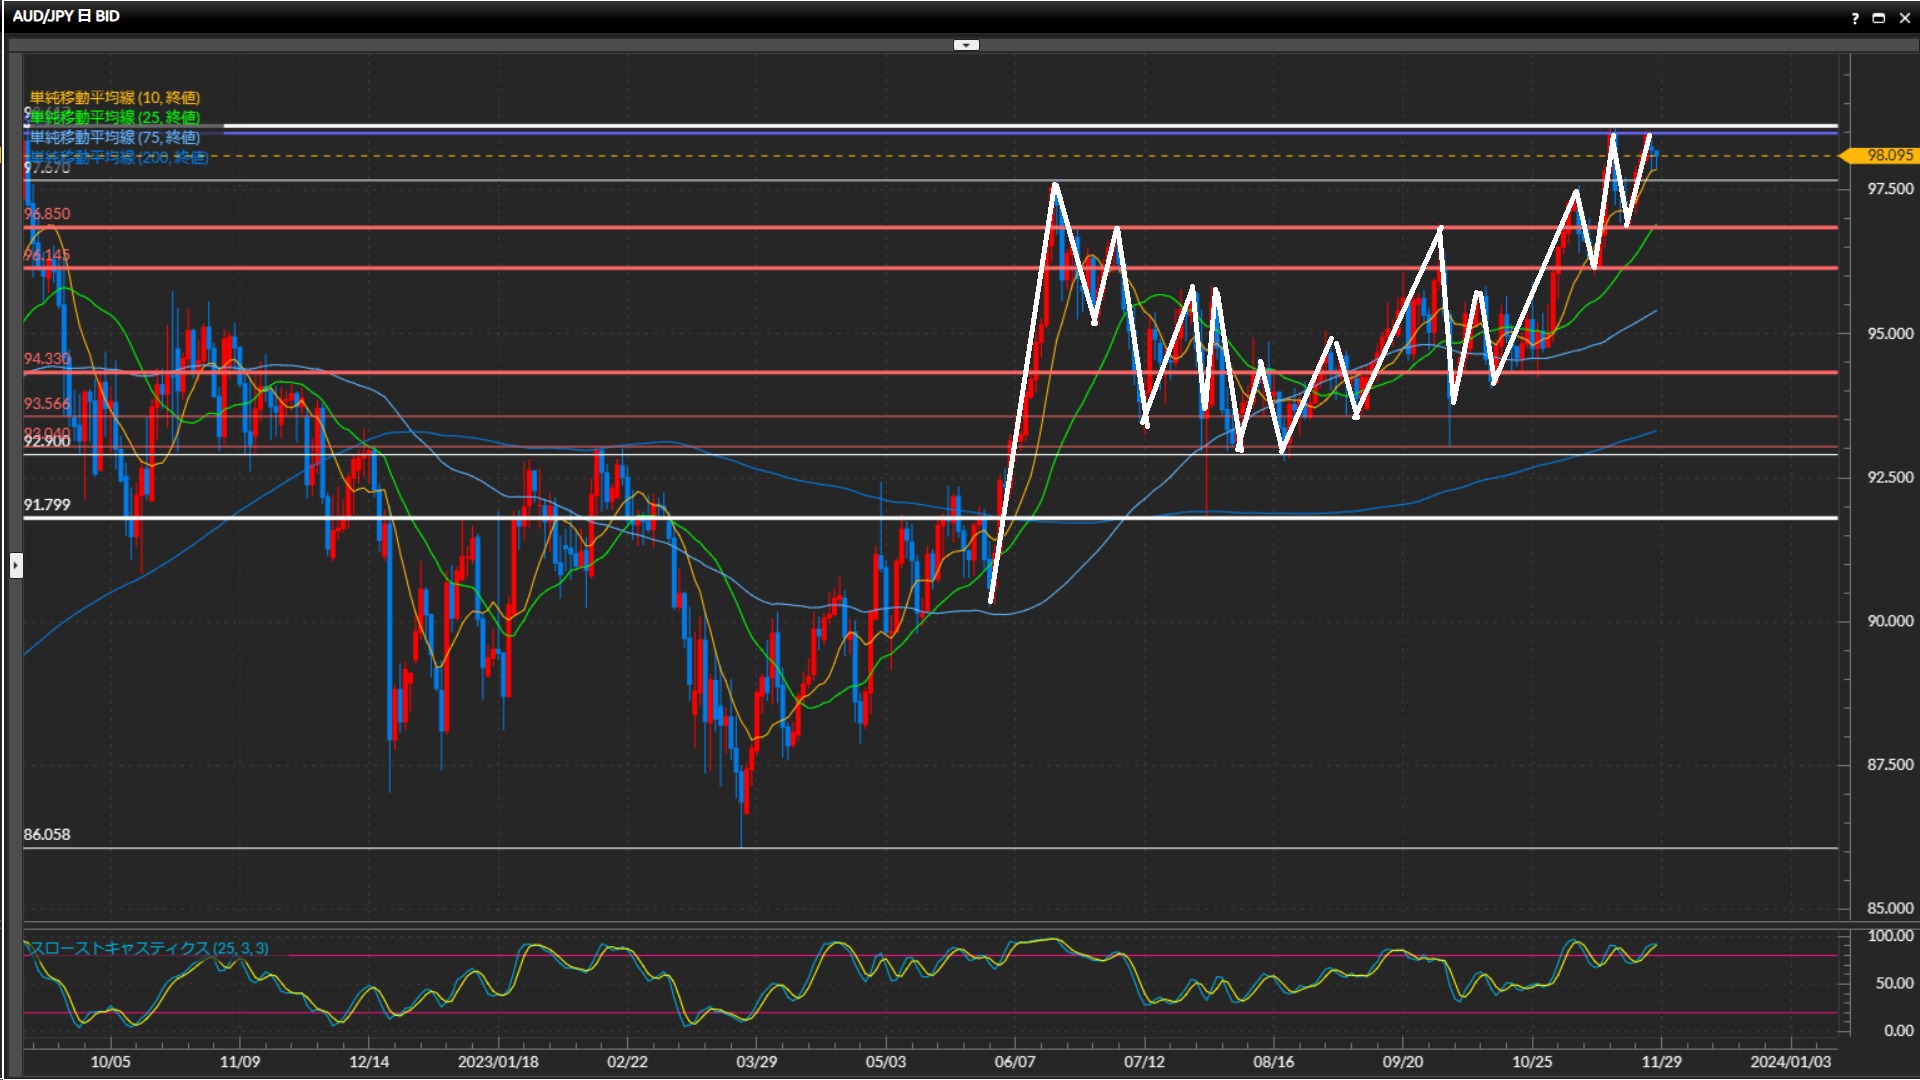The height and width of the screenshot is (1080, 1920).
Task: Select the 10-period moving average label
Action: [x=115, y=97]
